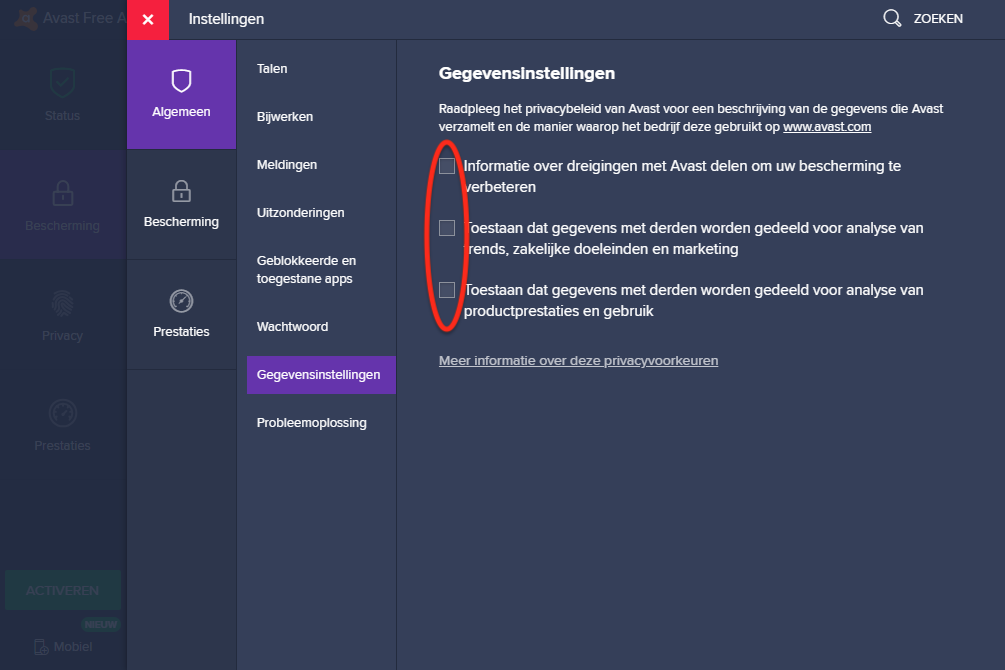1005x670 pixels.
Task: Check sharing for product performance and usage
Action: [x=447, y=290]
